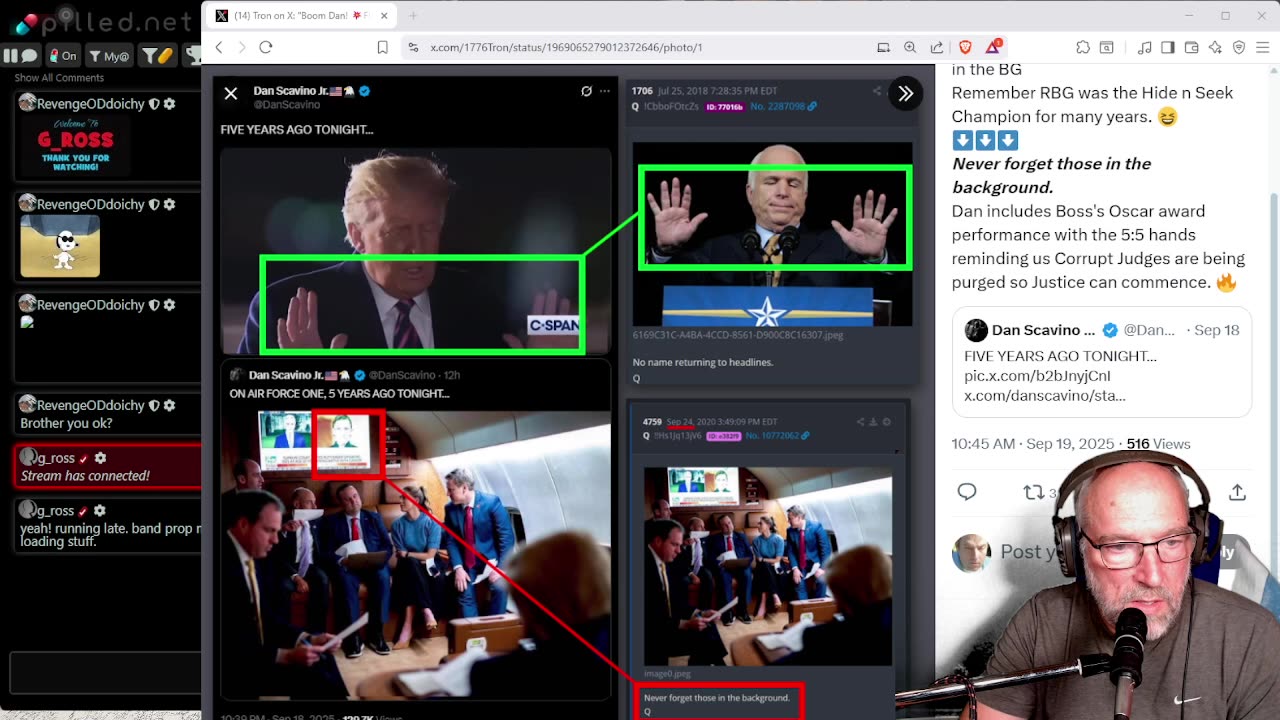Reload the current page
Viewport: 1280px width, 720px height.
point(266,47)
